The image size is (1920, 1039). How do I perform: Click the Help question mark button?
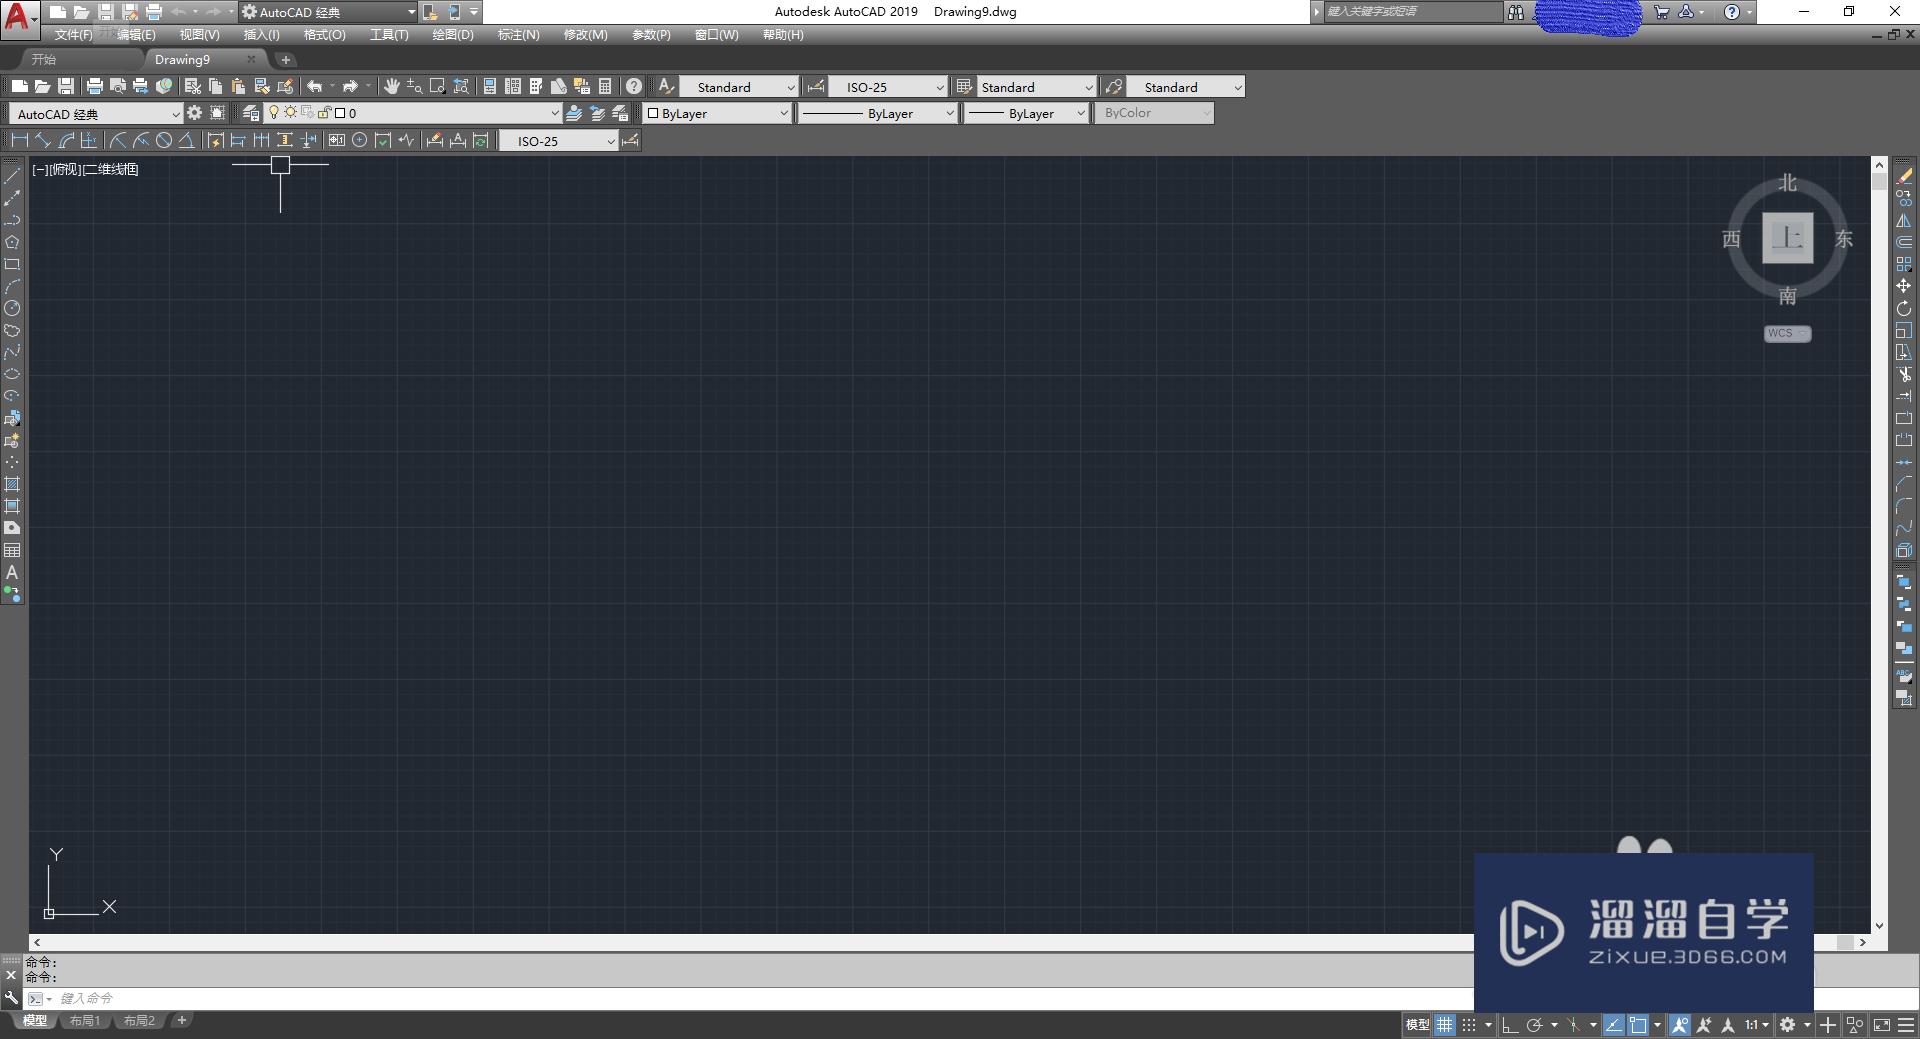point(632,87)
